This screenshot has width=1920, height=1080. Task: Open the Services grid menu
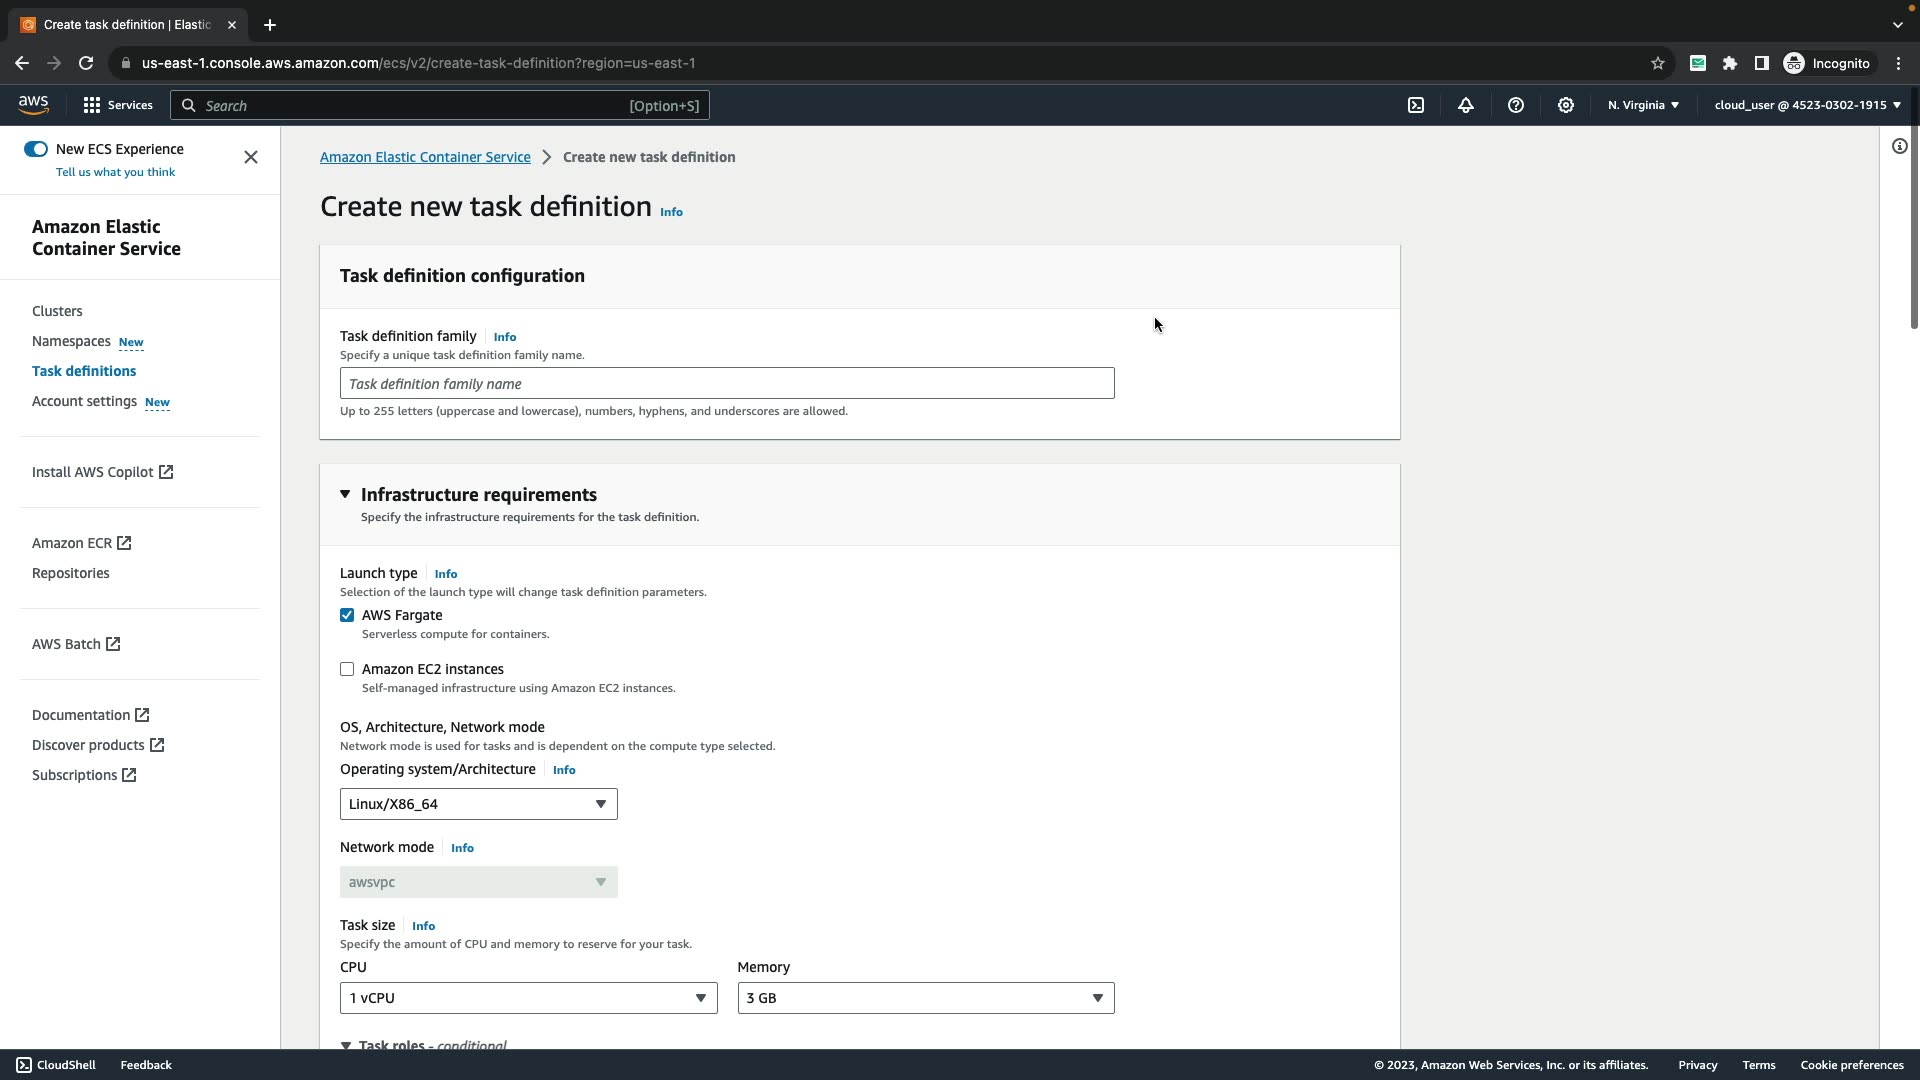coord(117,105)
